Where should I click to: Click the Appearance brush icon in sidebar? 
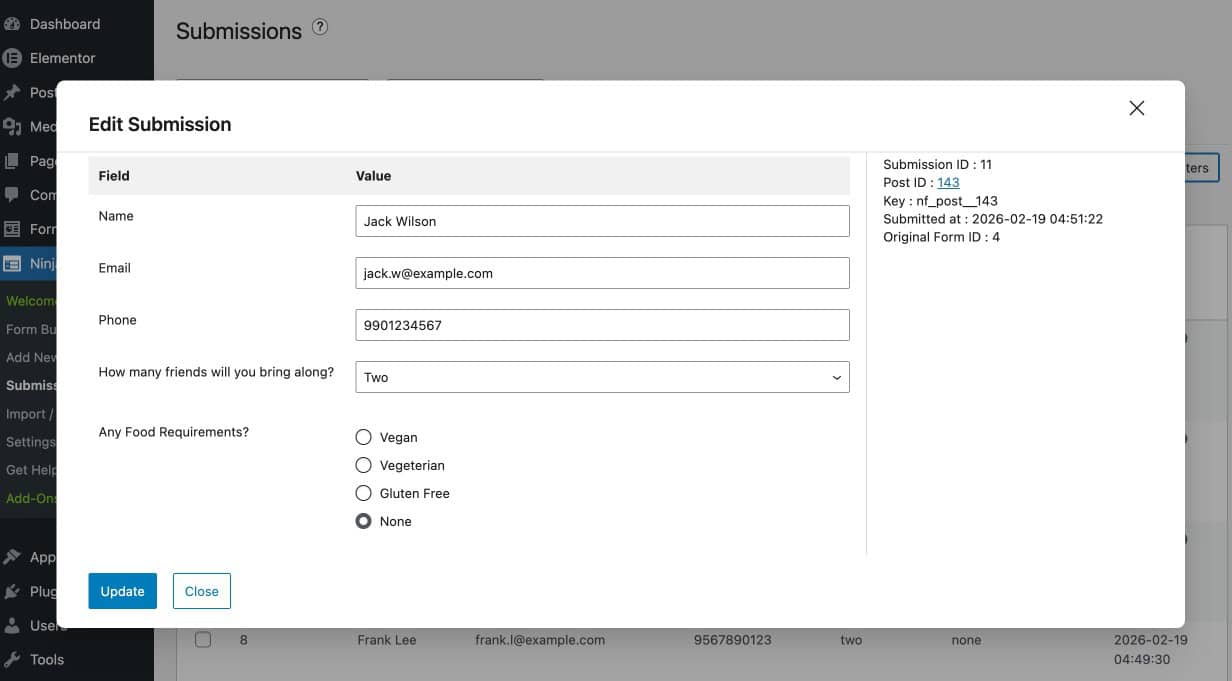click(x=13, y=557)
